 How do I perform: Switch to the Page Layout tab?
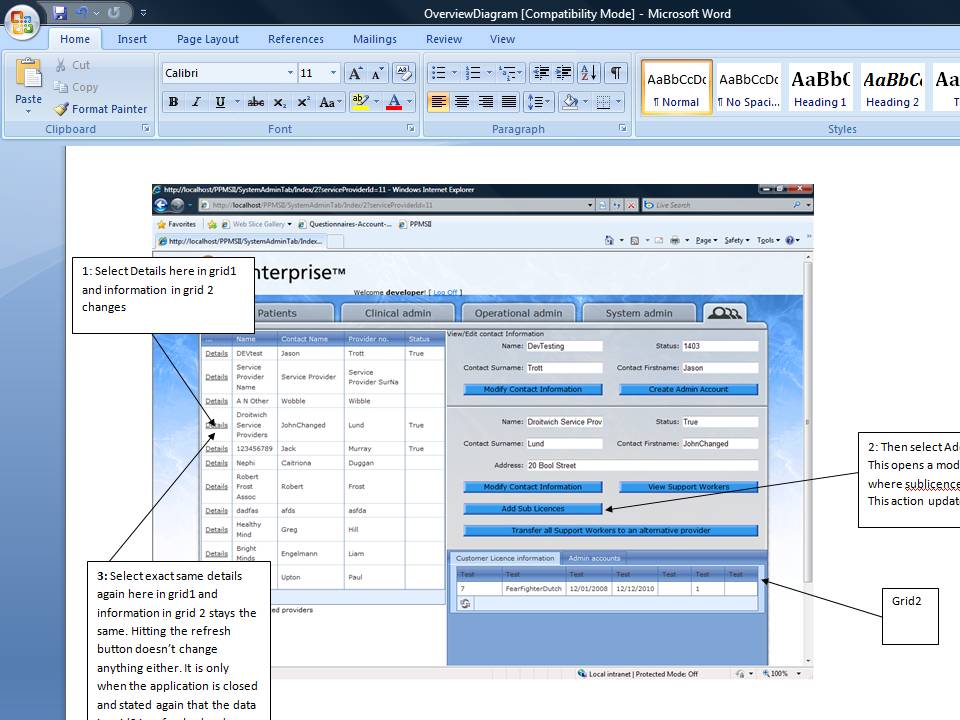(208, 39)
